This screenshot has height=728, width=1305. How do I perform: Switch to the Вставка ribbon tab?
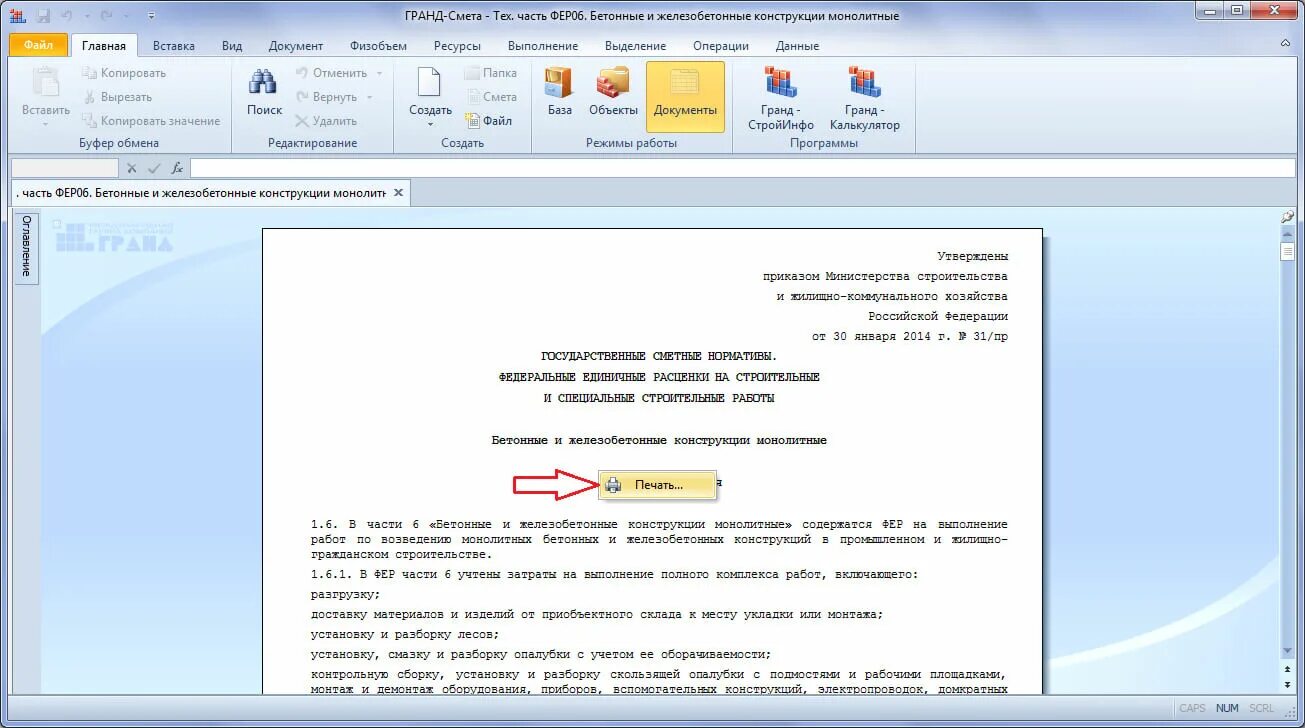click(x=174, y=46)
